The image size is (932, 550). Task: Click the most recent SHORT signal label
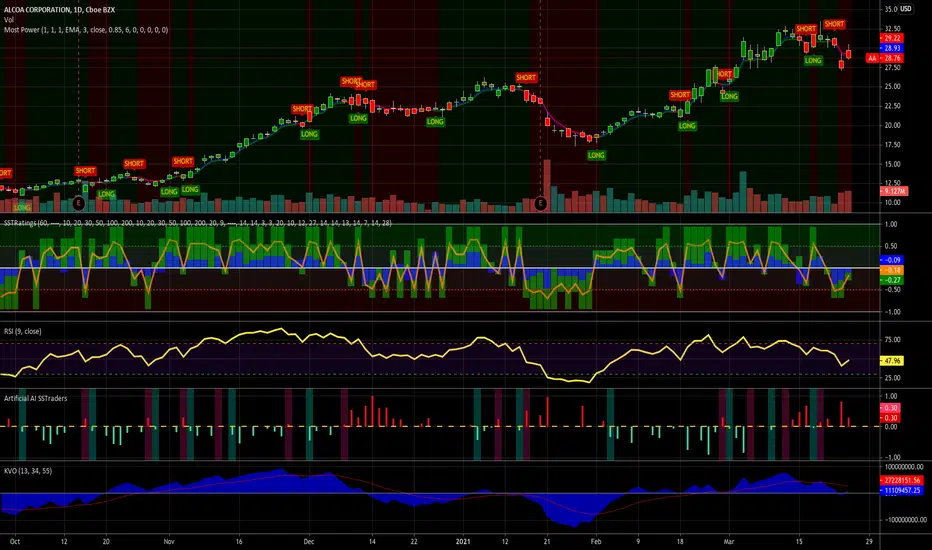tap(834, 24)
